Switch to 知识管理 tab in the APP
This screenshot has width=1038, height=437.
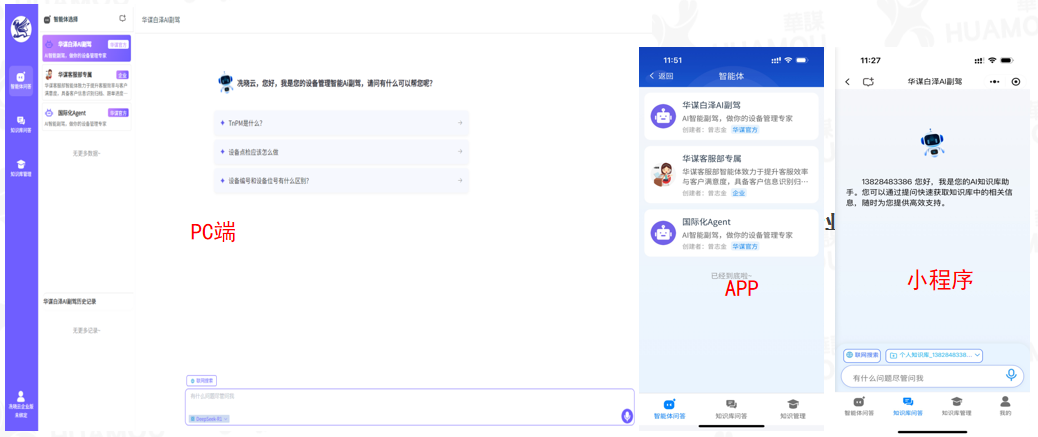792,409
